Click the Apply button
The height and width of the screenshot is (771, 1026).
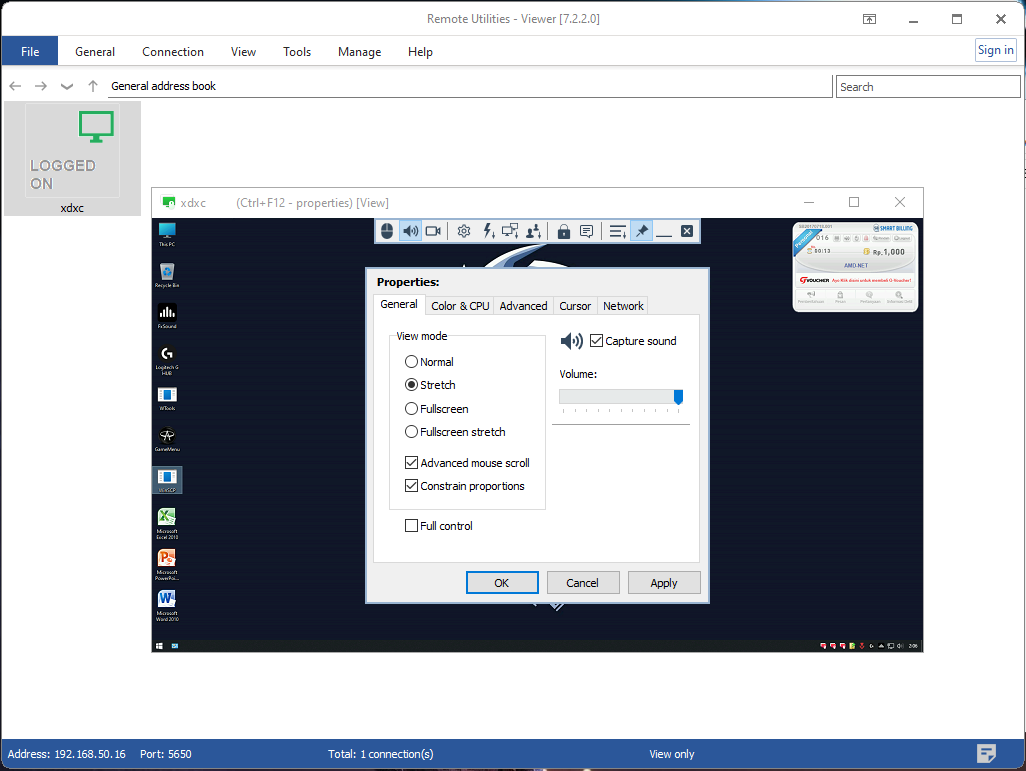tap(664, 583)
